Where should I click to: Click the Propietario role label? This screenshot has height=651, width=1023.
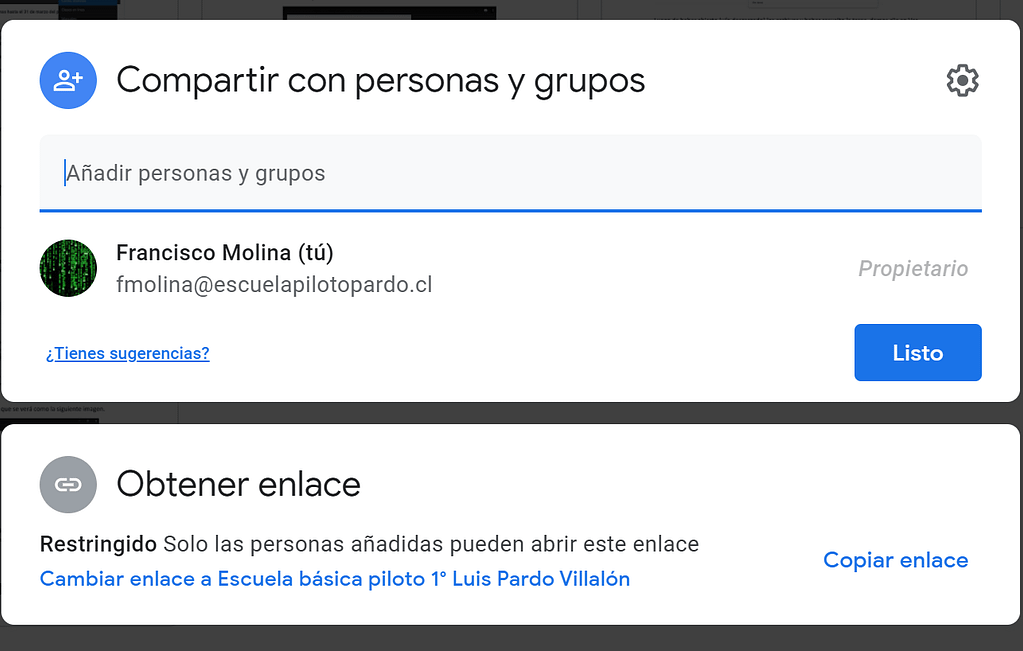pyautogui.click(x=913, y=268)
